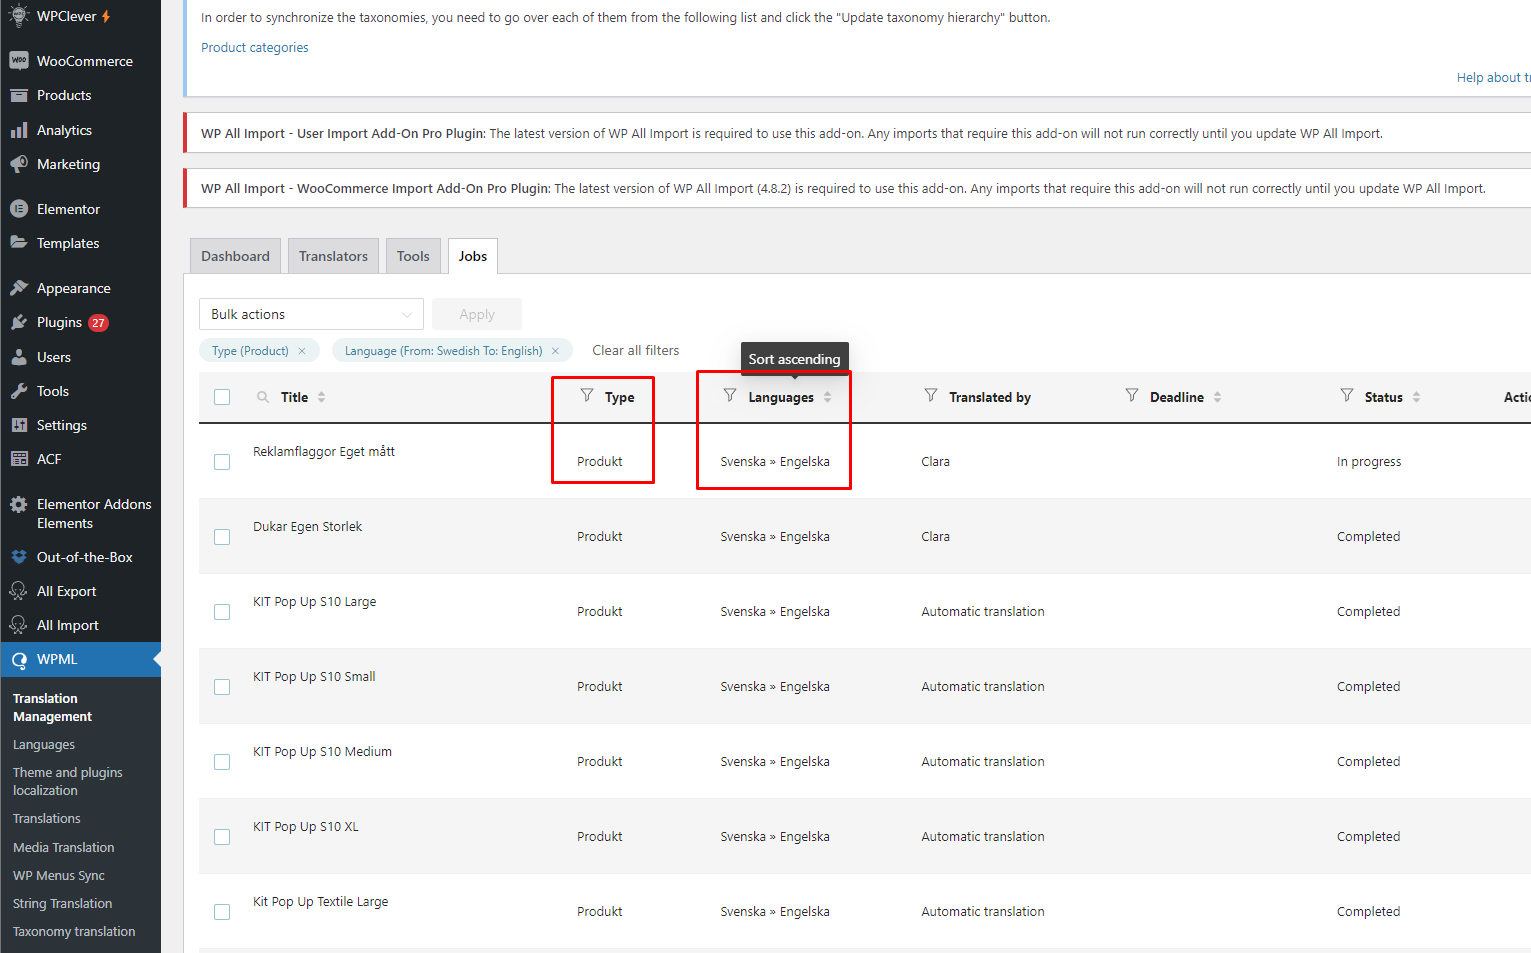
Task: Switch to the Dashboard tab
Action: click(x=235, y=256)
